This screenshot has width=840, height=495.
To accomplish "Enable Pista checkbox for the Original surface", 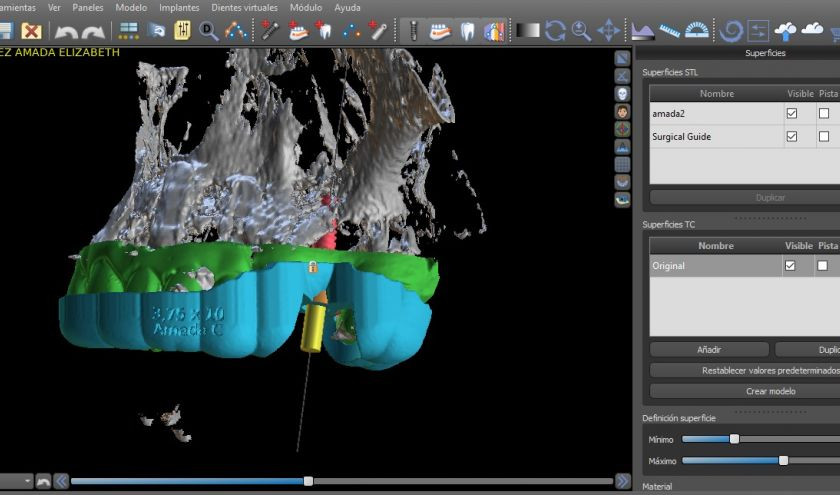I will tap(823, 266).
